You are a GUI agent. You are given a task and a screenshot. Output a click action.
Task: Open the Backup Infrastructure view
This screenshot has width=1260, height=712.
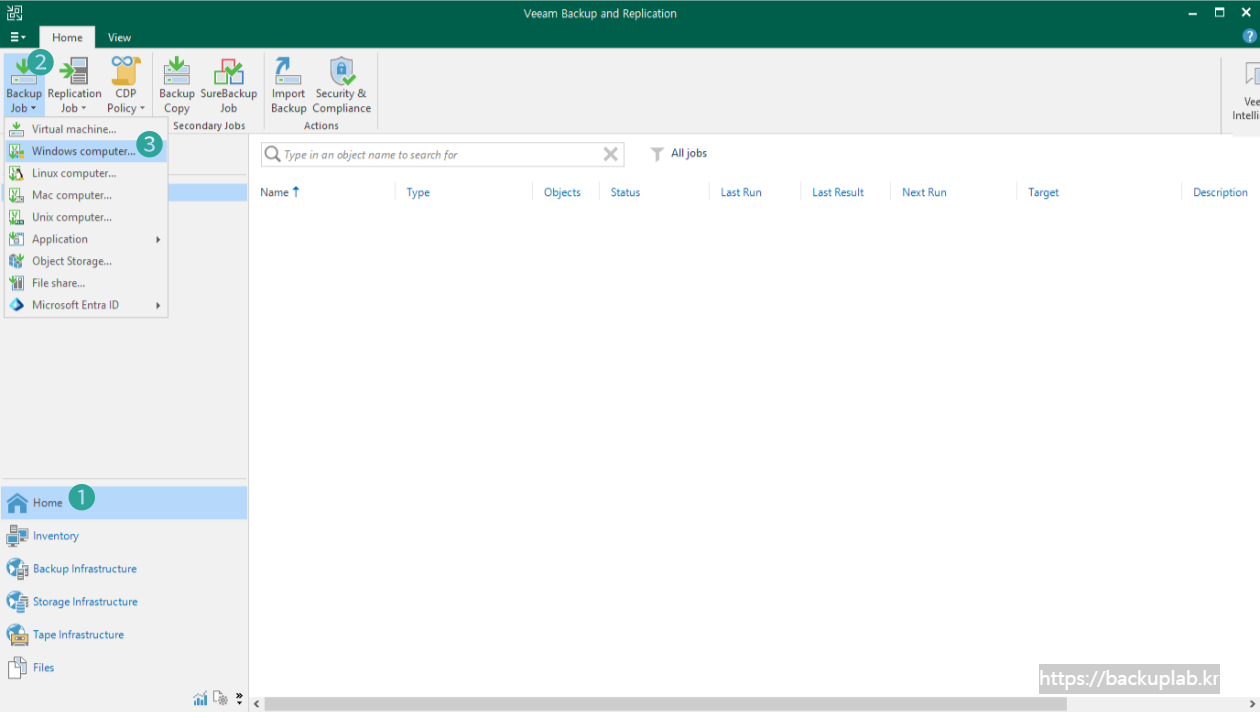tap(124, 569)
